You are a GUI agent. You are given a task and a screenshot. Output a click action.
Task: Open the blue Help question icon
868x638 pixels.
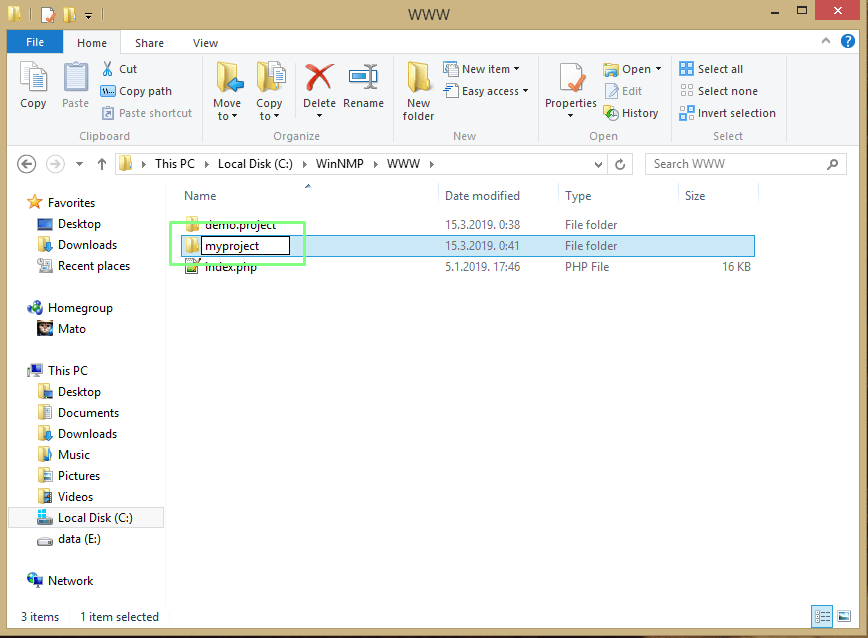(x=848, y=41)
